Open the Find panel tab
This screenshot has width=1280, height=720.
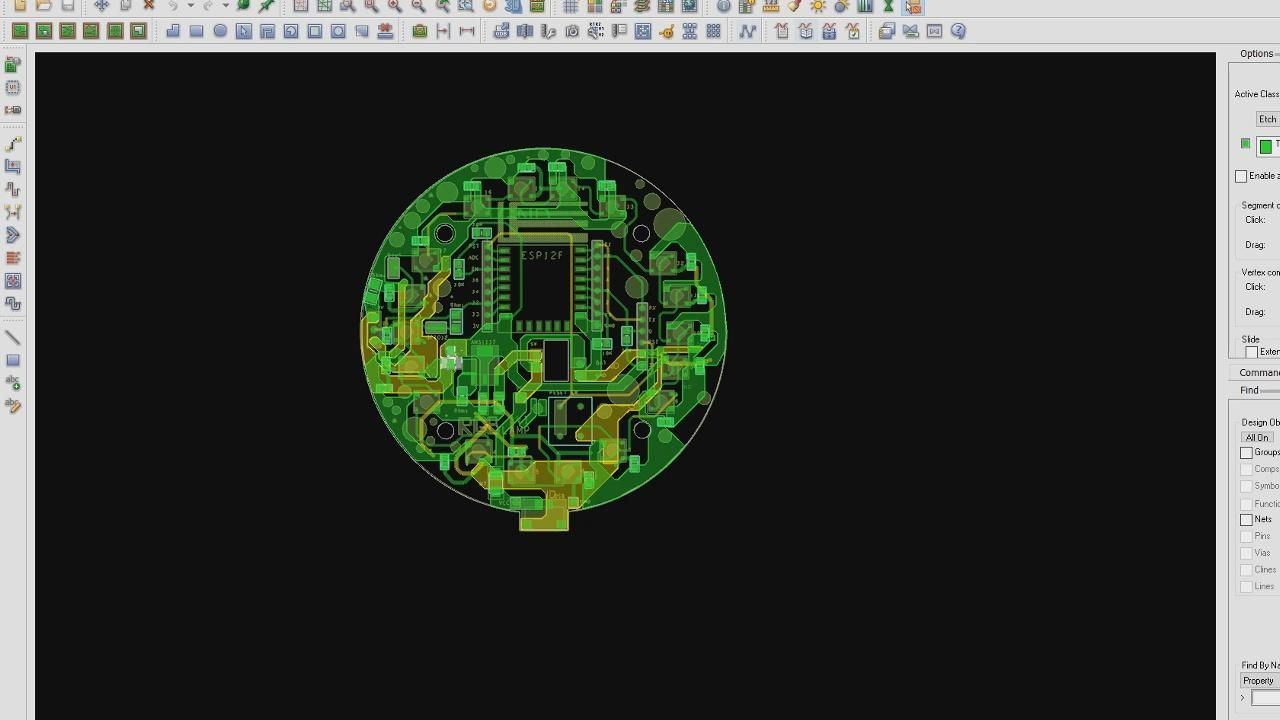[1249, 390]
